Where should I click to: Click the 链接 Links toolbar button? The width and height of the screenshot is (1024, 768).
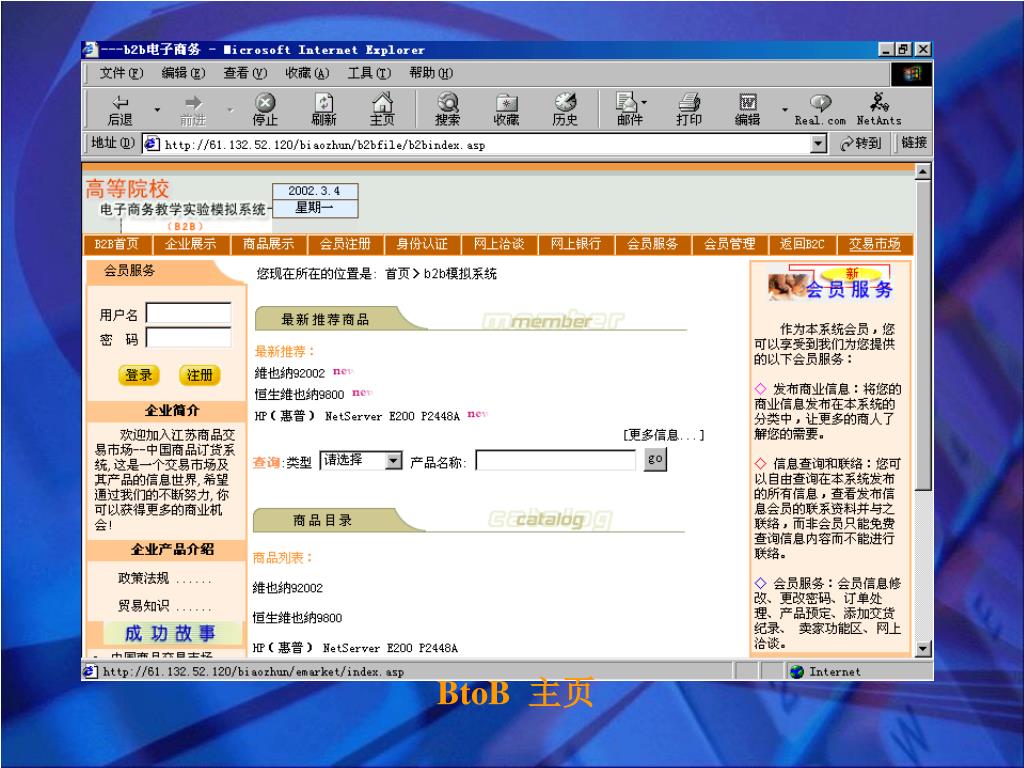pos(914,143)
